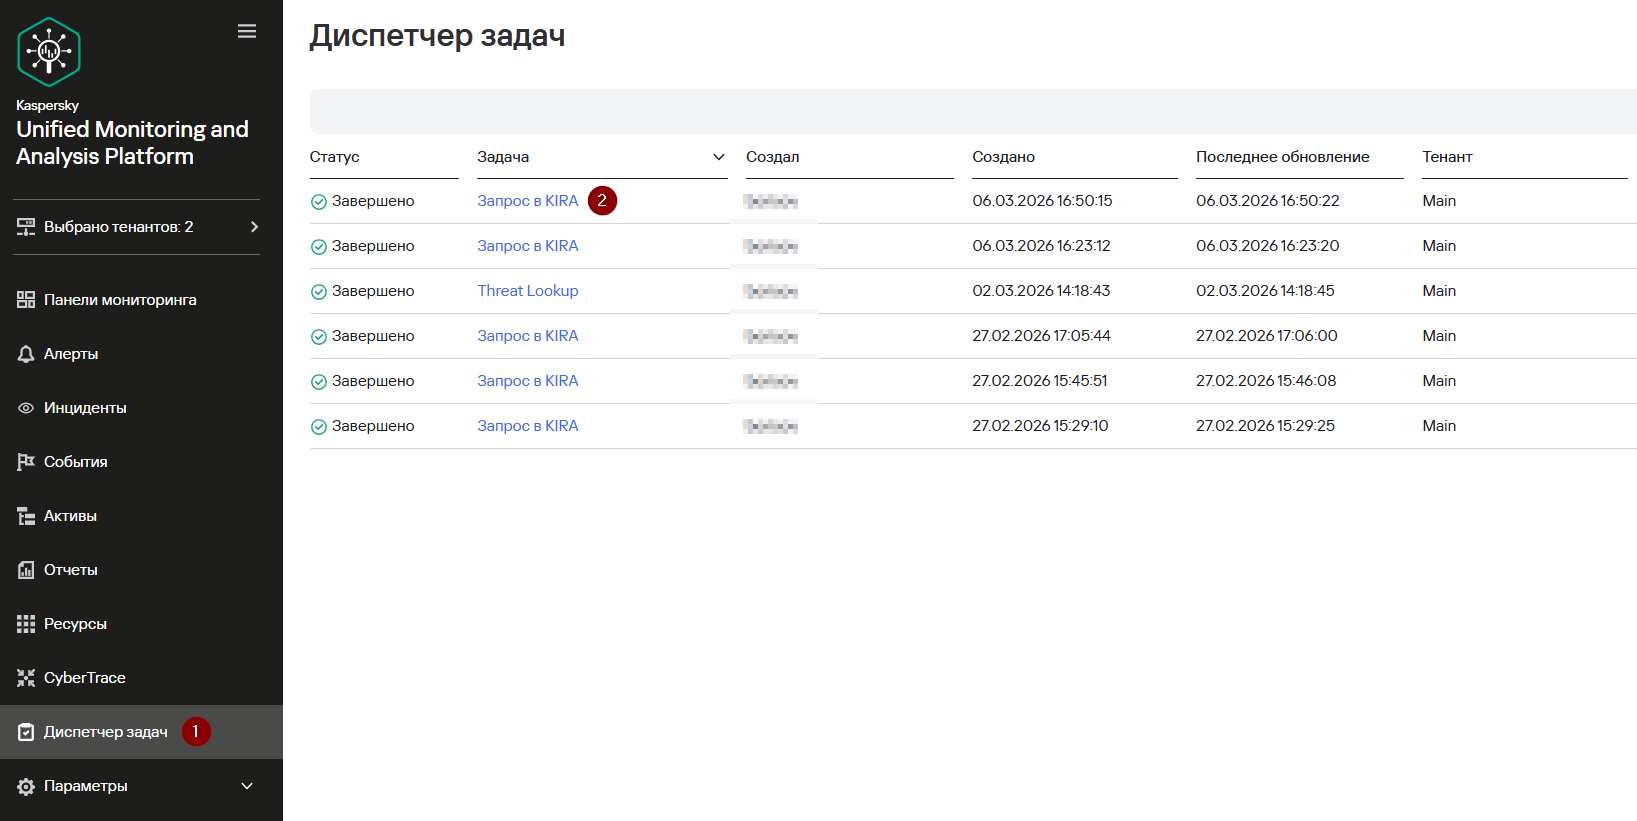Expand the Параметры section chevron
Viewport: 1637px width, 821px height.
[x=247, y=786]
